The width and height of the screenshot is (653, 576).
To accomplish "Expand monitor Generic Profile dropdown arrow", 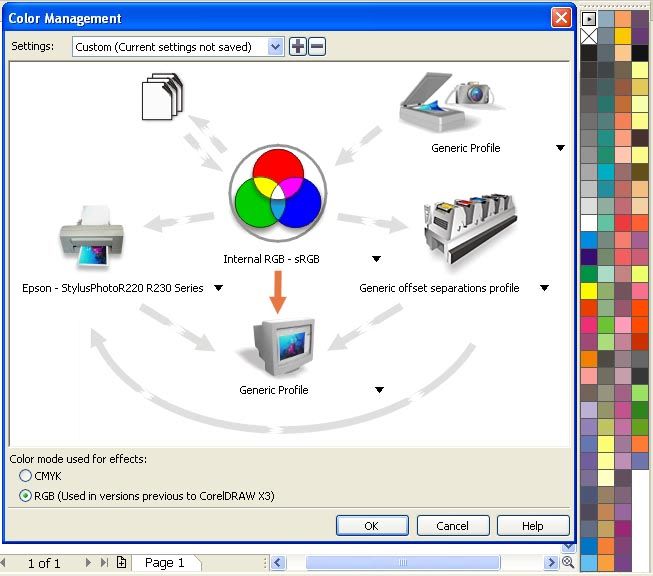I will click(379, 390).
